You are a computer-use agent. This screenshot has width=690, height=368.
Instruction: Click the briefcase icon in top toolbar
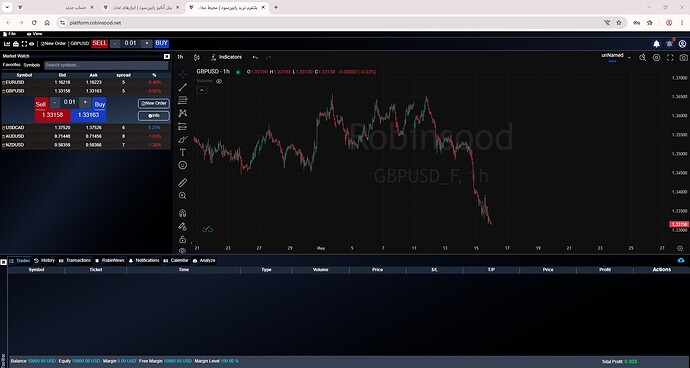pyautogui.click(x=16, y=44)
